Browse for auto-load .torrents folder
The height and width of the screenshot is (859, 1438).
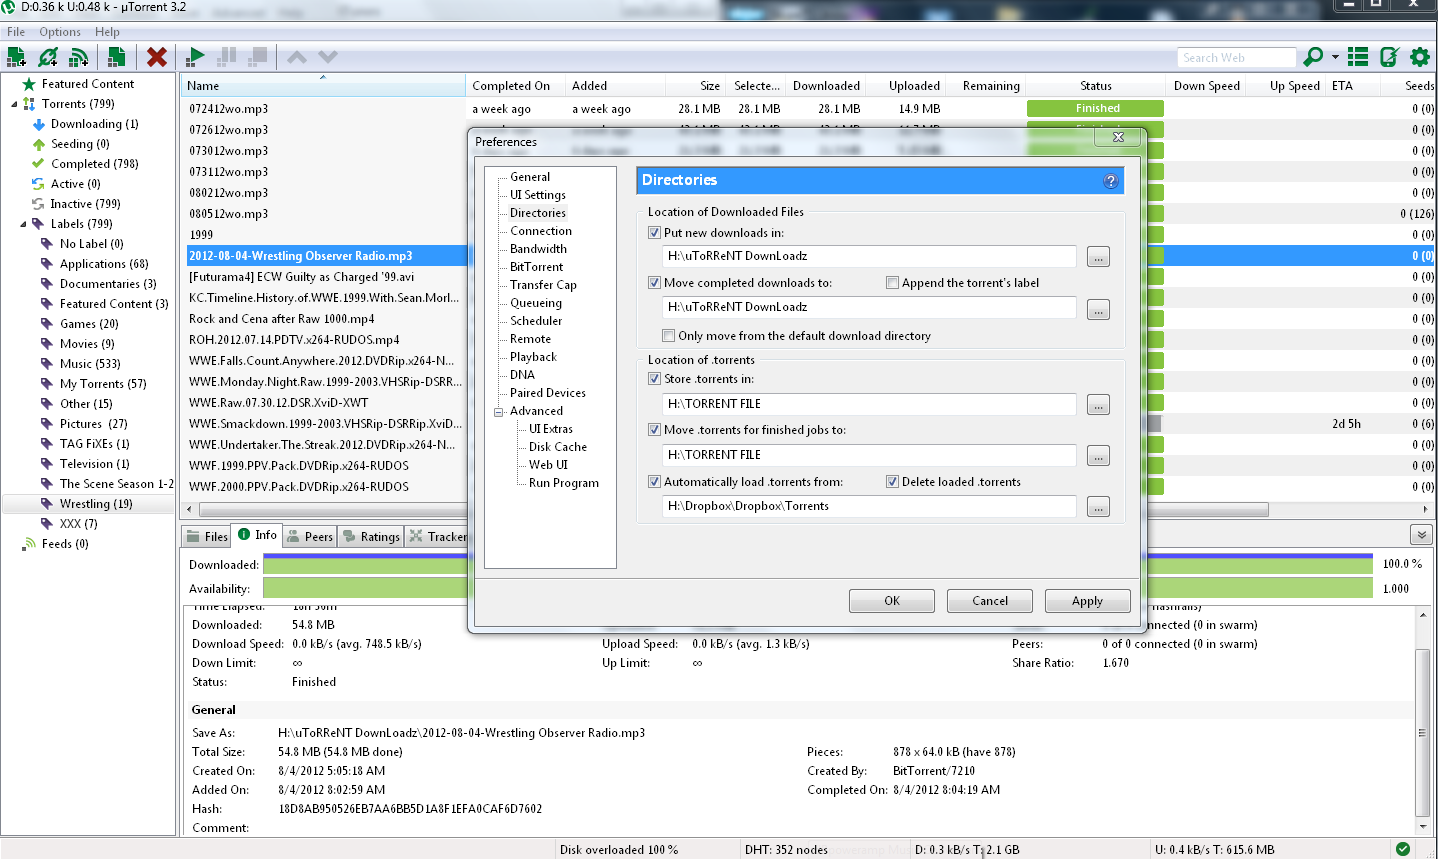coord(1098,507)
